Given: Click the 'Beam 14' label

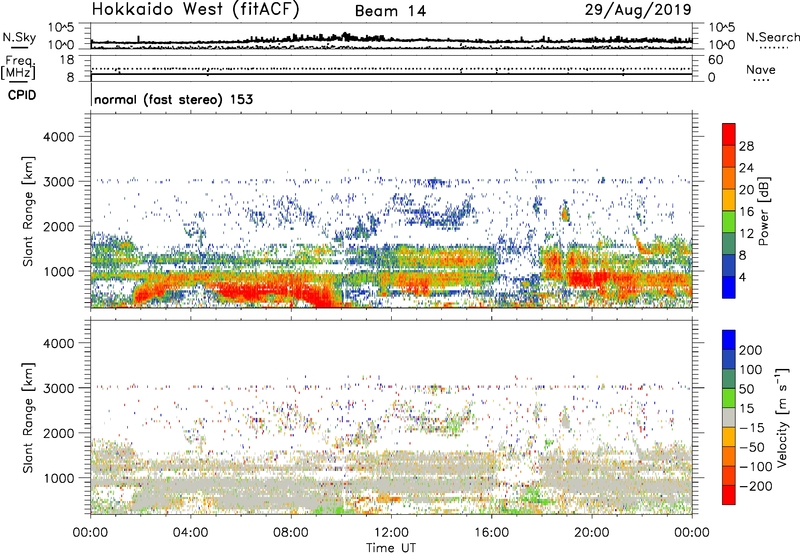Looking at the screenshot, I should (390, 11).
